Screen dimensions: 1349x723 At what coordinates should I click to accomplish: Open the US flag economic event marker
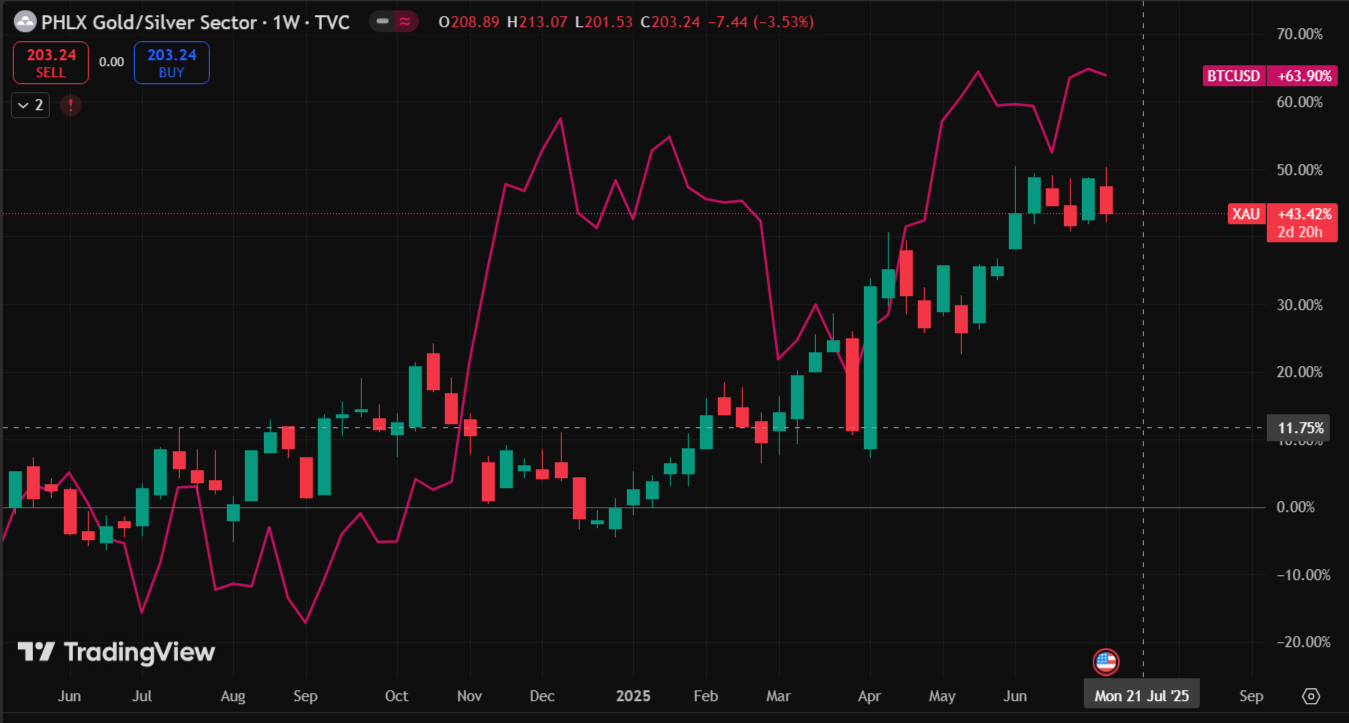tap(1105, 661)
